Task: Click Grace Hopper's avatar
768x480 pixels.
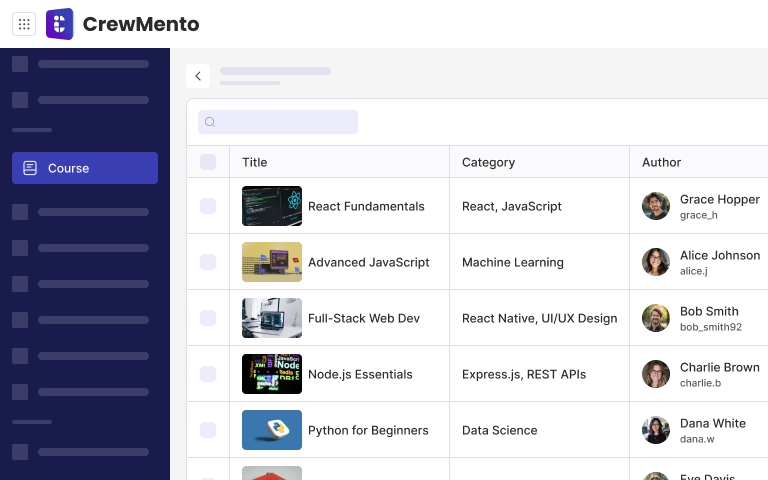Action: pyautogui.click(x=656, y=206)
